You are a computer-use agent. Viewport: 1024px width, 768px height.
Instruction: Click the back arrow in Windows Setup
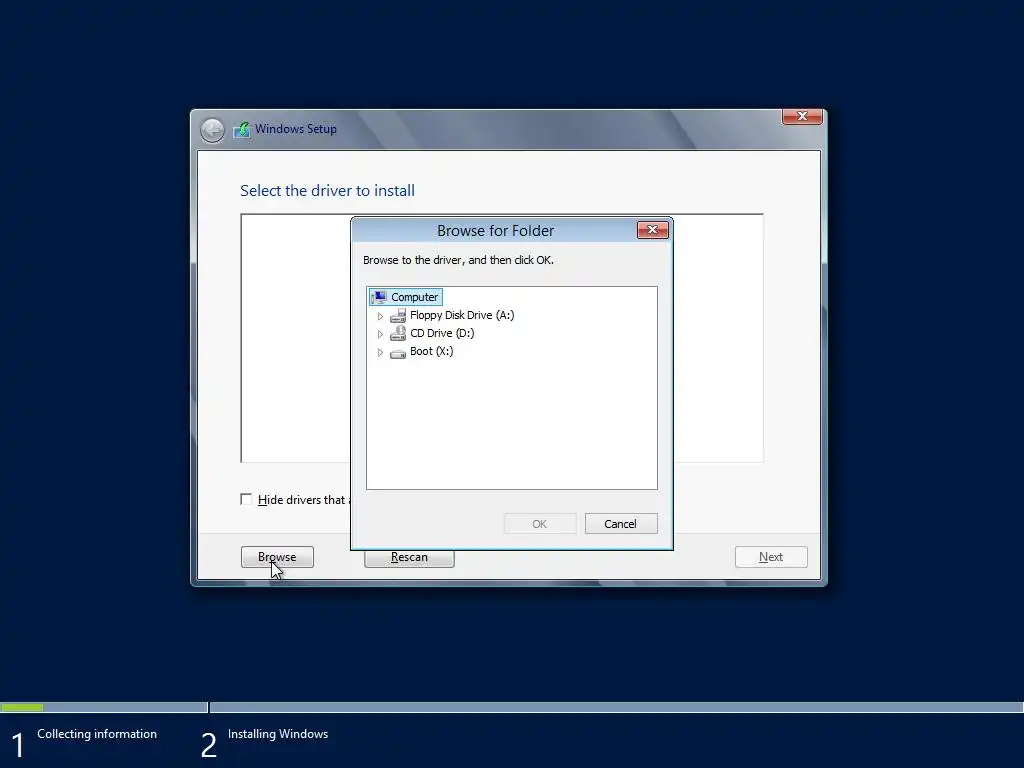pos(212,130)
